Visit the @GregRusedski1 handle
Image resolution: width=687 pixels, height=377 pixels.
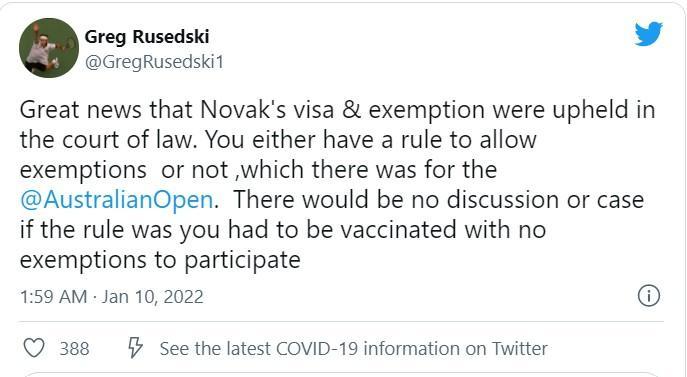154,62
